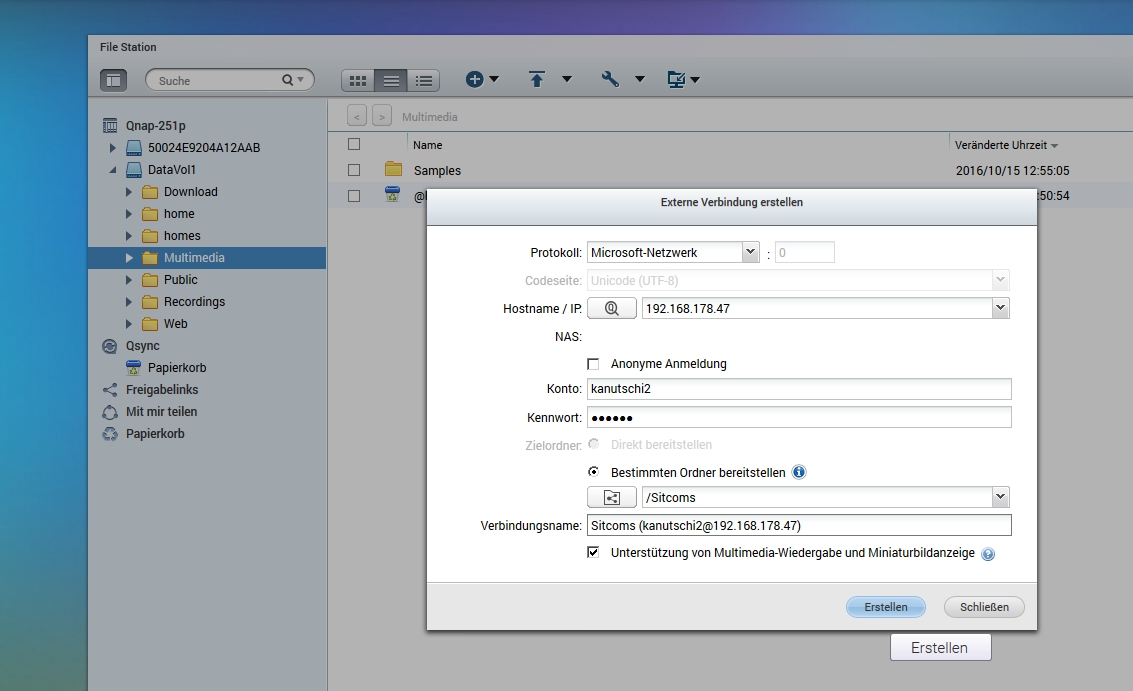The height and width of the screenshot is (691, 1133).
Task: Open Qsync in the sidebar
Action: [142, 346]
